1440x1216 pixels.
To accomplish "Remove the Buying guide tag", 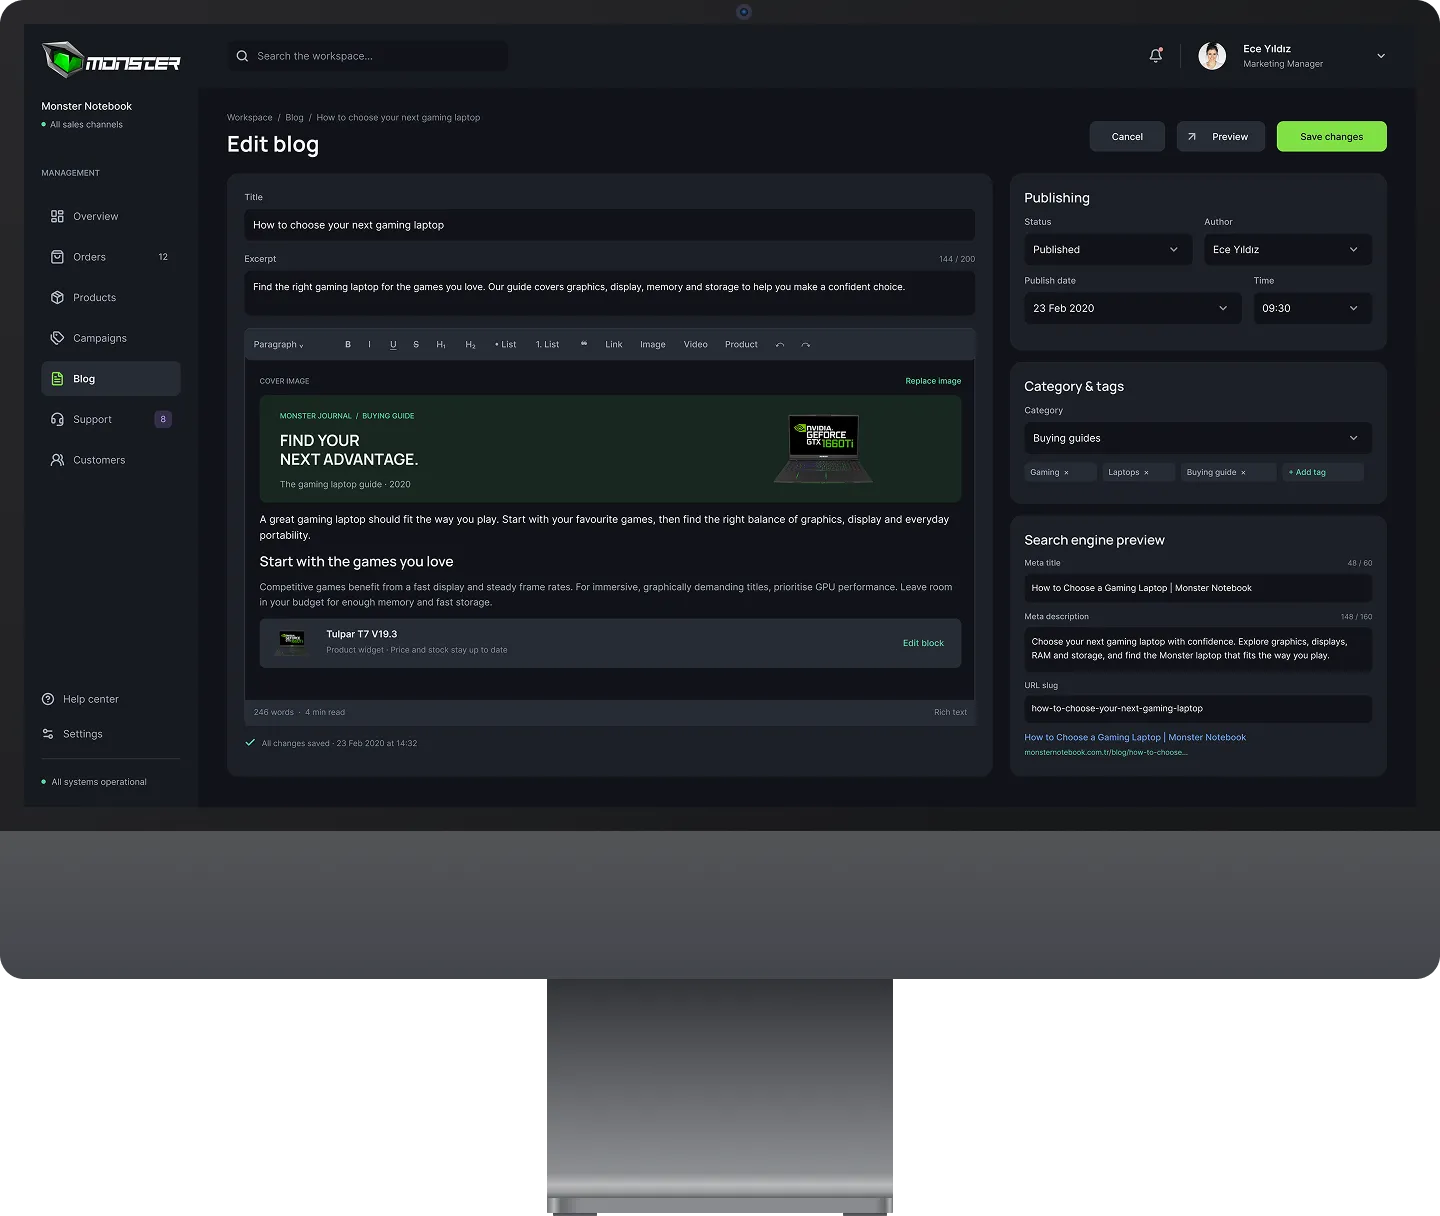I will point(1243,473).
